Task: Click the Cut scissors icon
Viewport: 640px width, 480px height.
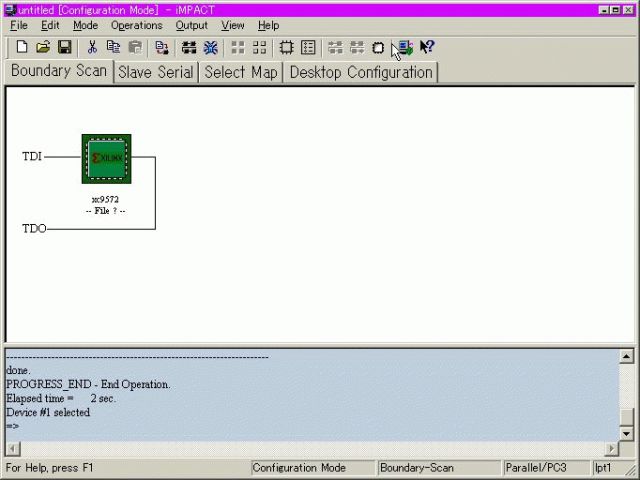Action: coord(92,47)
